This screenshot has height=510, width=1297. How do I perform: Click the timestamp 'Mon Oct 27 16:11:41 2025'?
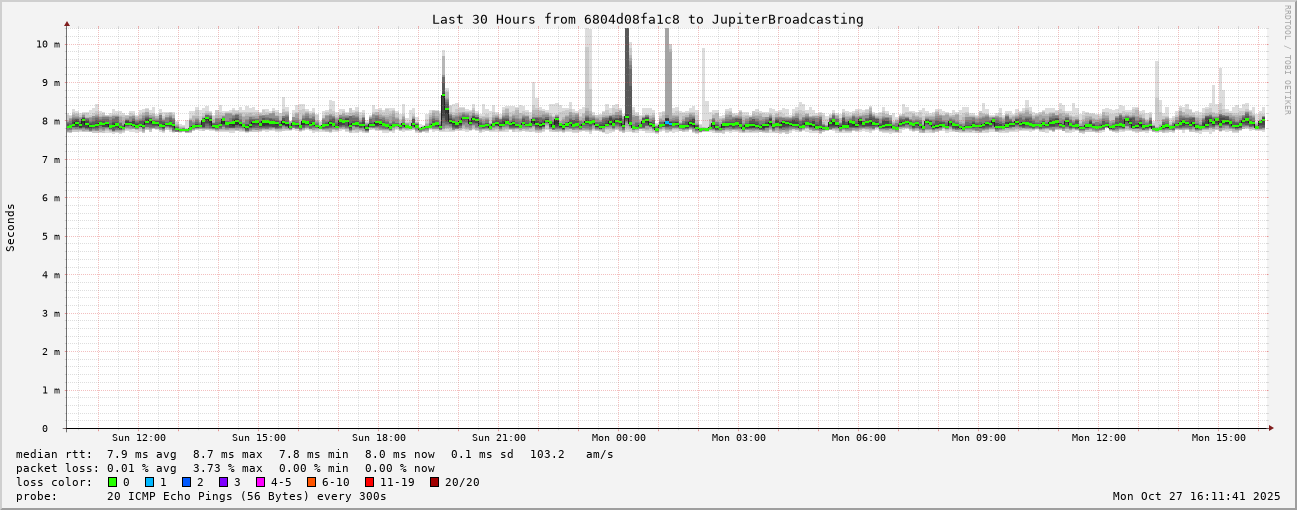[x=1196, y=496]
